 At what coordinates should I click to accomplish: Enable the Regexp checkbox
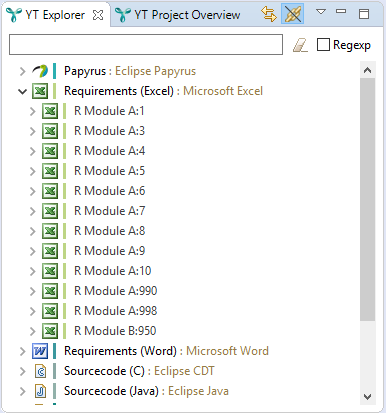[x=323, y=44]
